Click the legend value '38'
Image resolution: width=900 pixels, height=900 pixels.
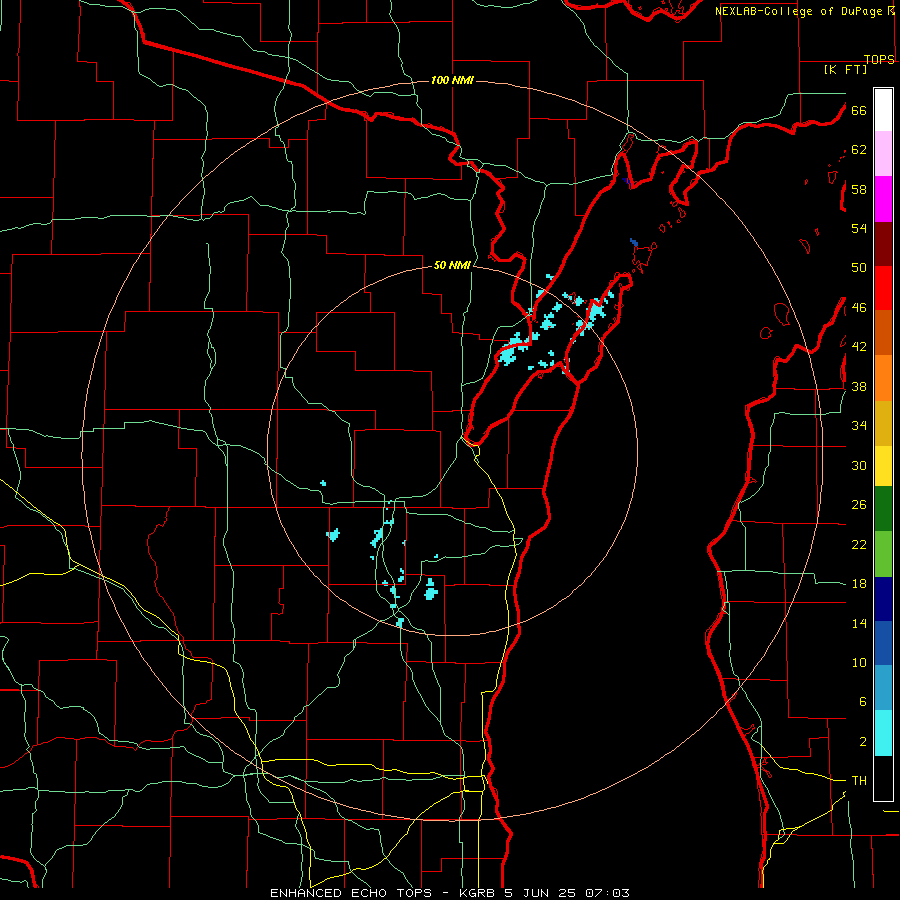(x=859, y=386)
